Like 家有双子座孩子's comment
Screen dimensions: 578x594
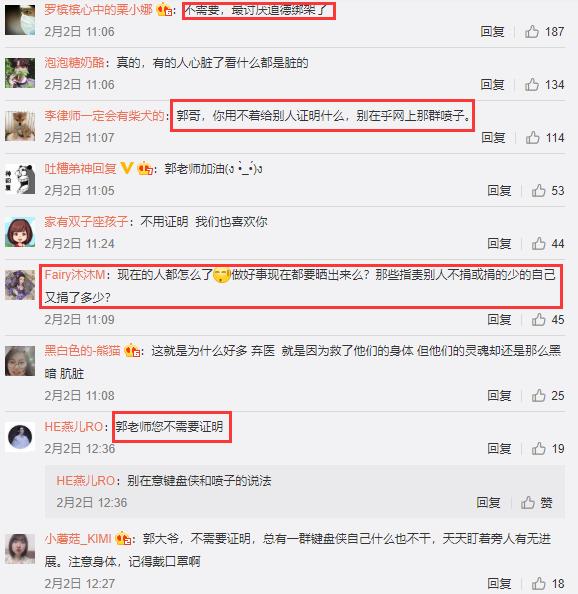click(x=539, y=244)
